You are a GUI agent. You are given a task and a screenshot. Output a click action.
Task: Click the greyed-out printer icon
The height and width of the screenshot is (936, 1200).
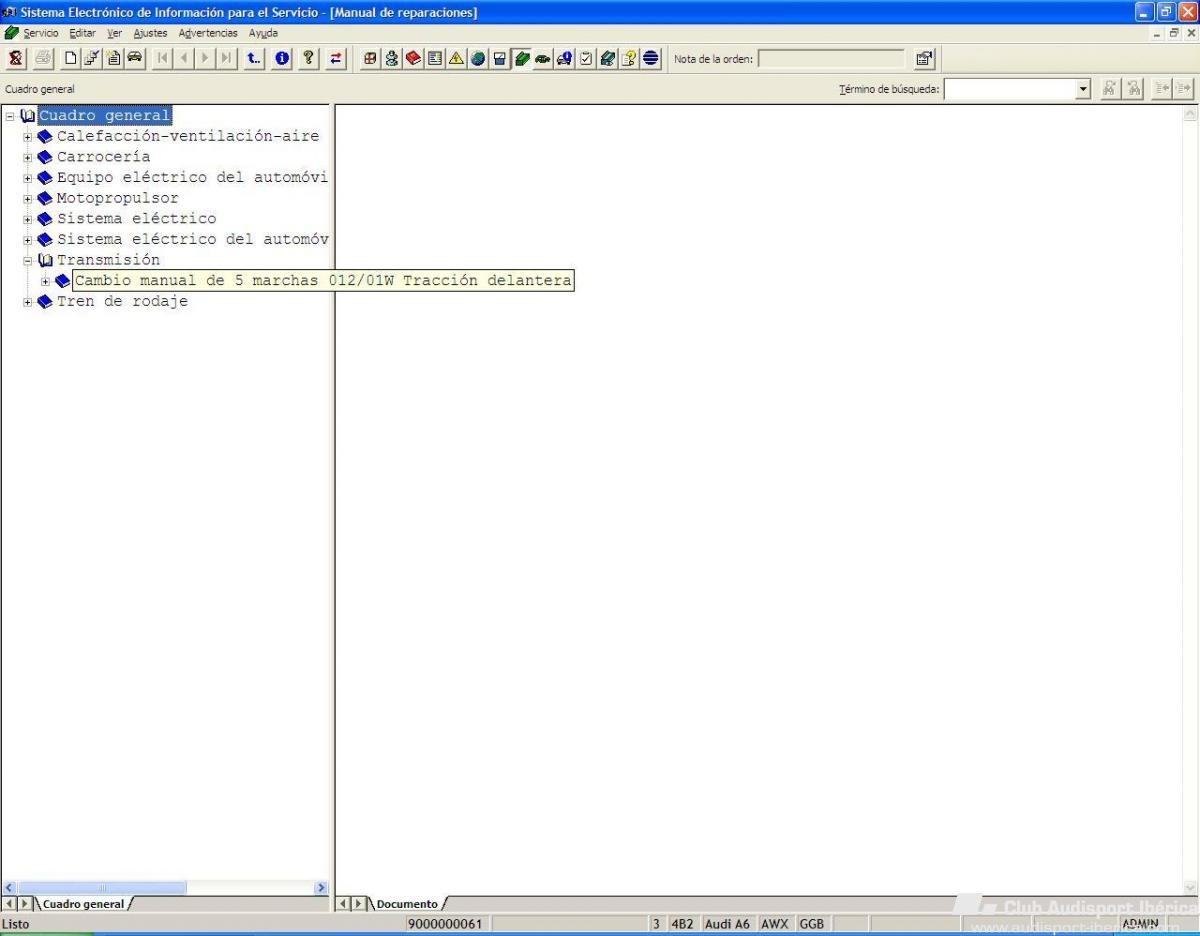click(x=43, y=58)
